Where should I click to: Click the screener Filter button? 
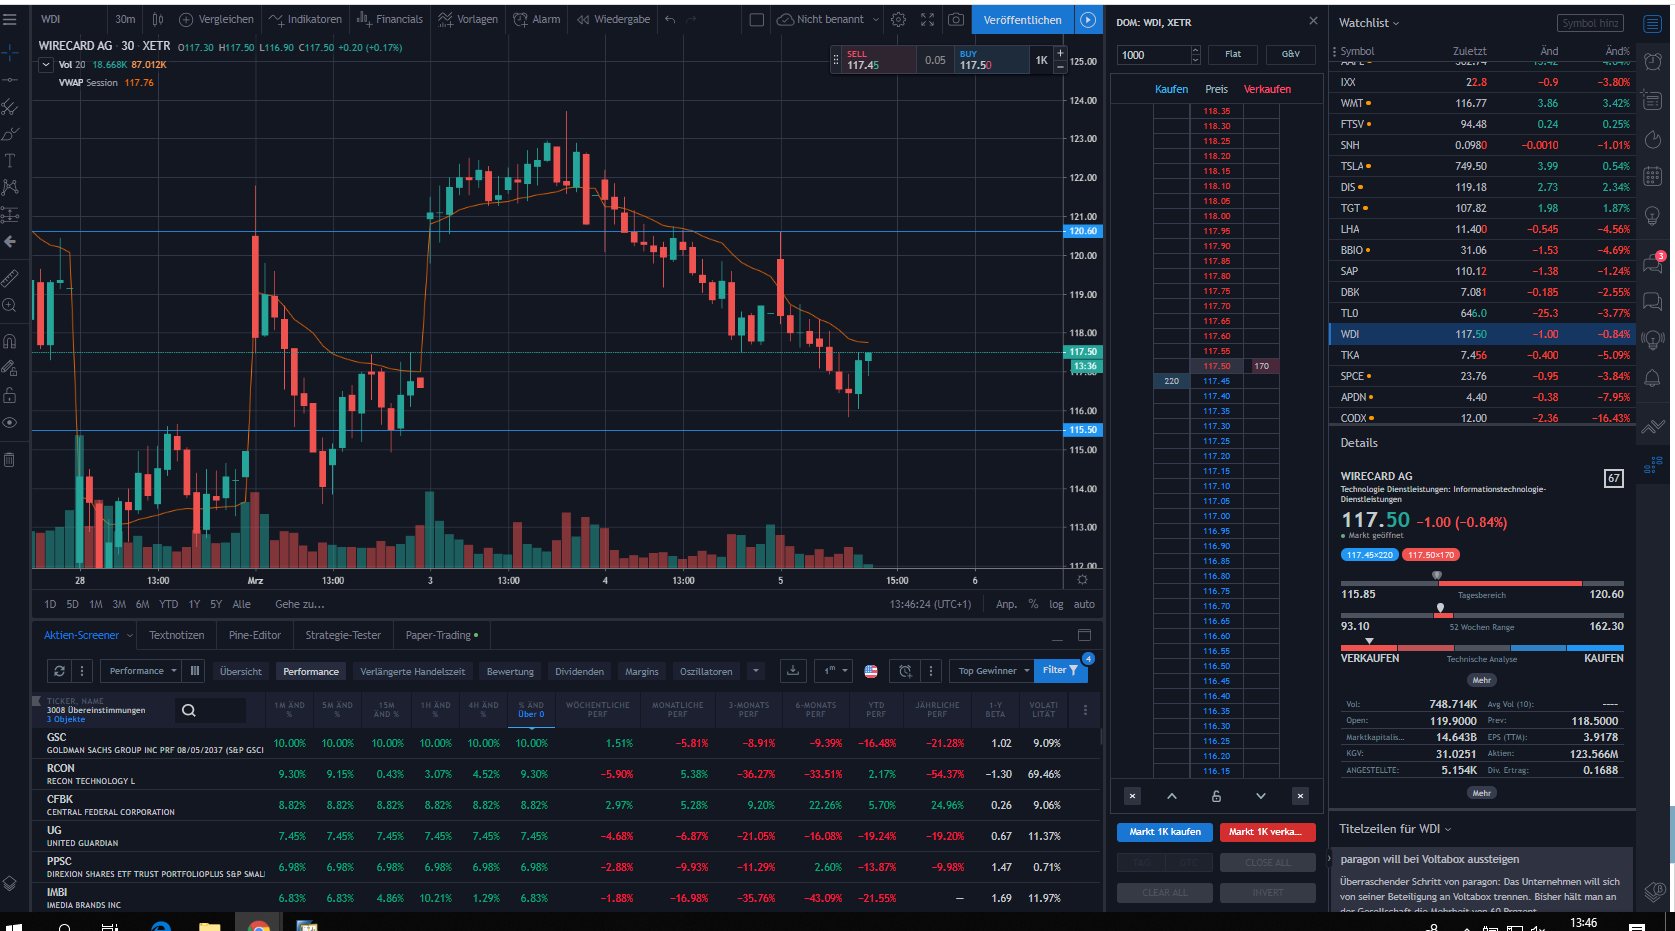click(x=1060, y=671)
